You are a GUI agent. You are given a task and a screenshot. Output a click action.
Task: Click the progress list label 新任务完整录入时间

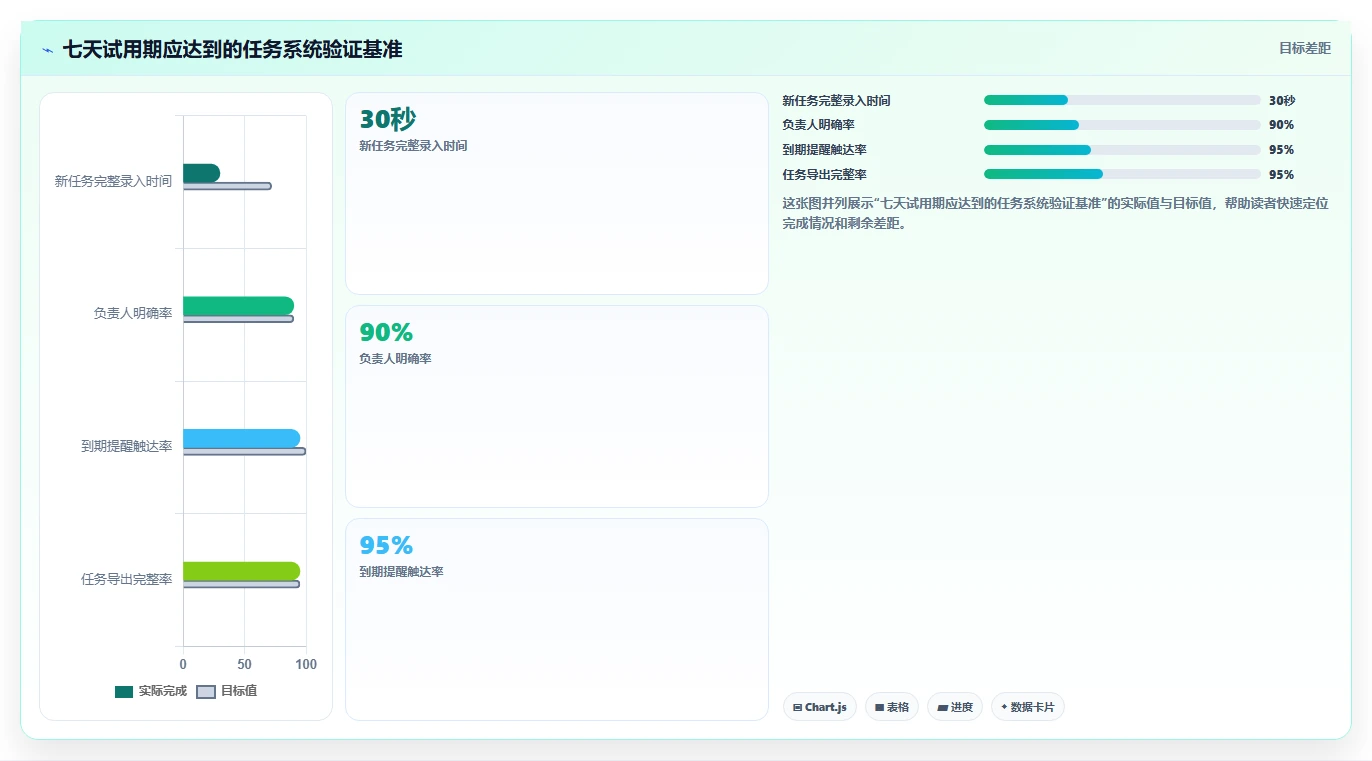tap(836, 100)
